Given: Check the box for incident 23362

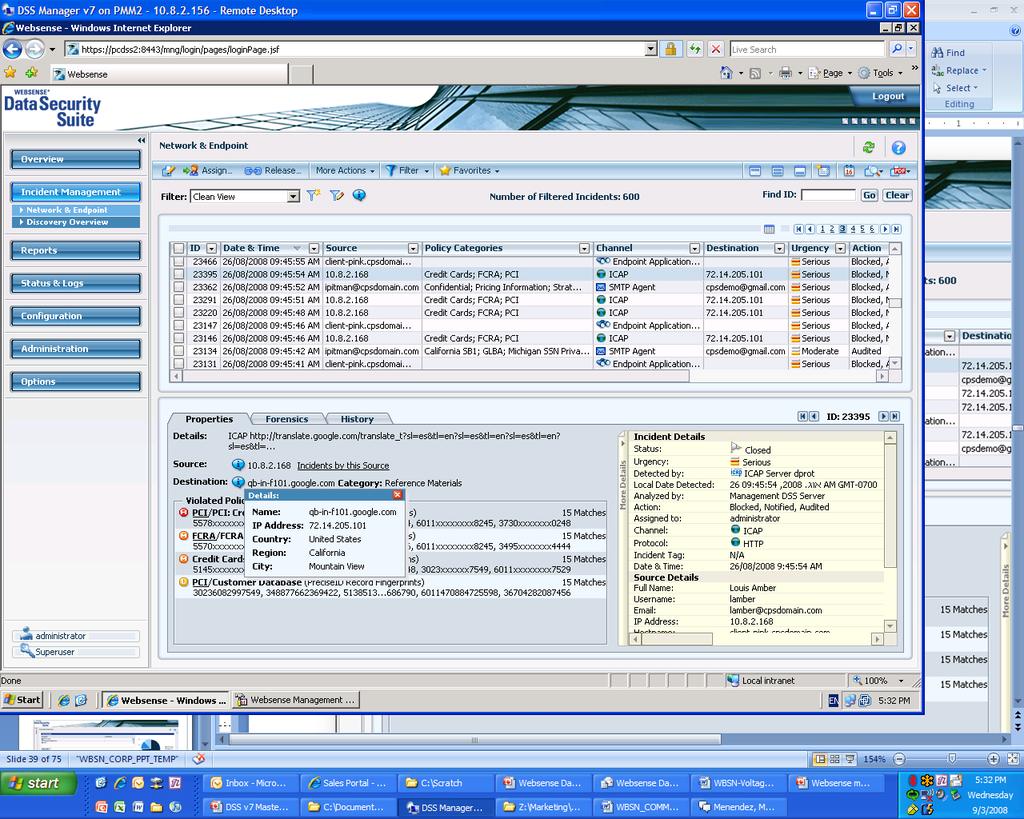Looking at the screenshot, I should click(178, 287).
